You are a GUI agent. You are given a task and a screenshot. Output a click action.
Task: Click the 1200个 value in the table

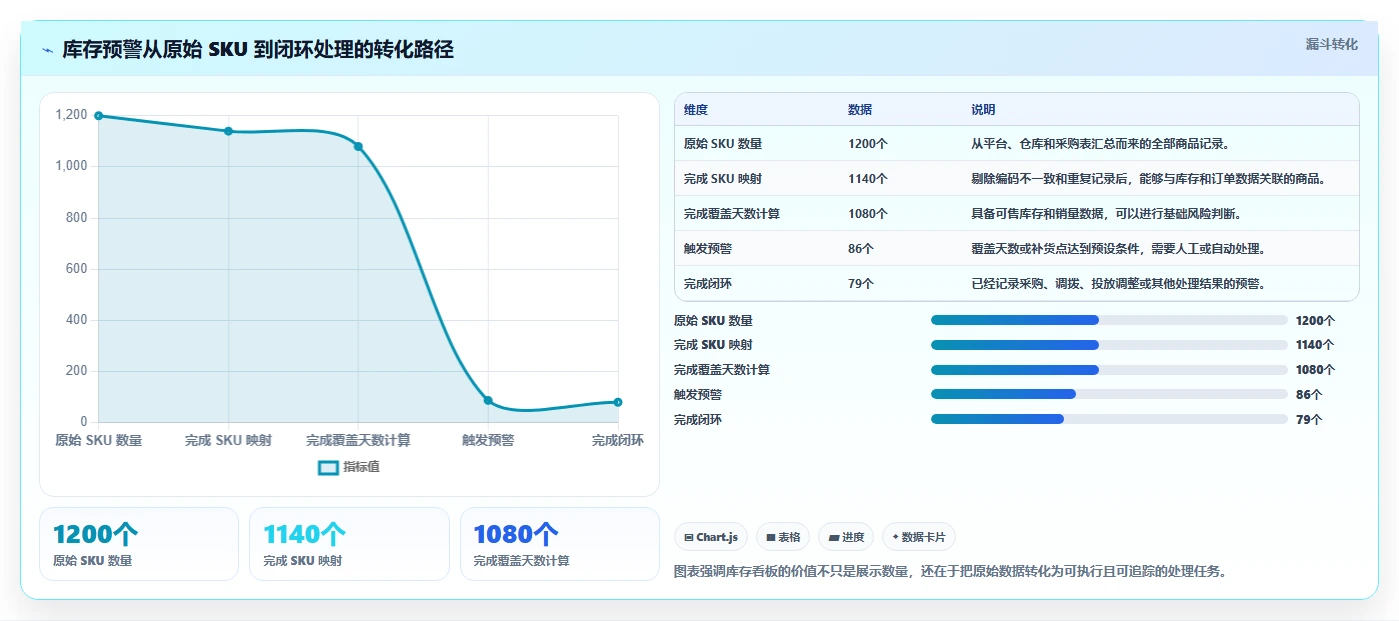868,144
